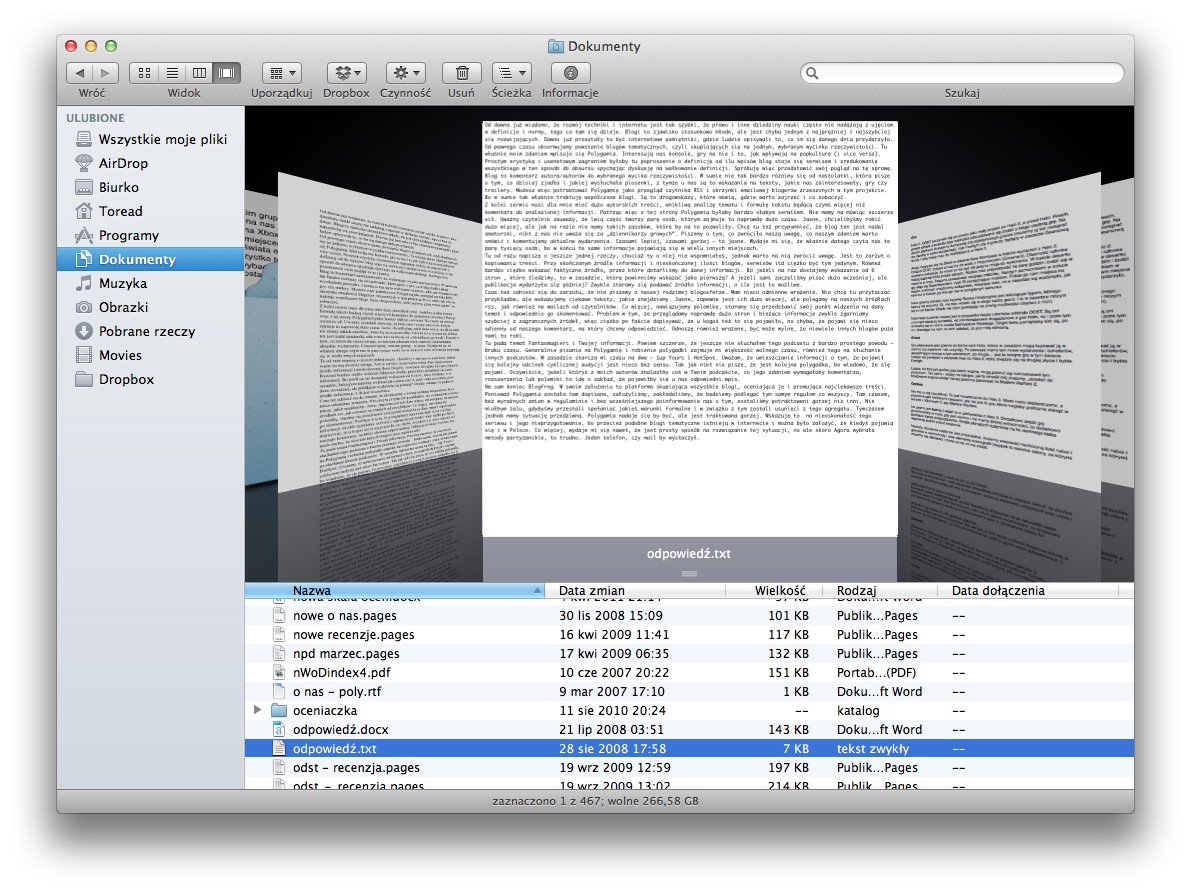The width and height of the screenshot is (1191, 892).
Task: Click the Szukaj search field
Action: [961, 73]
